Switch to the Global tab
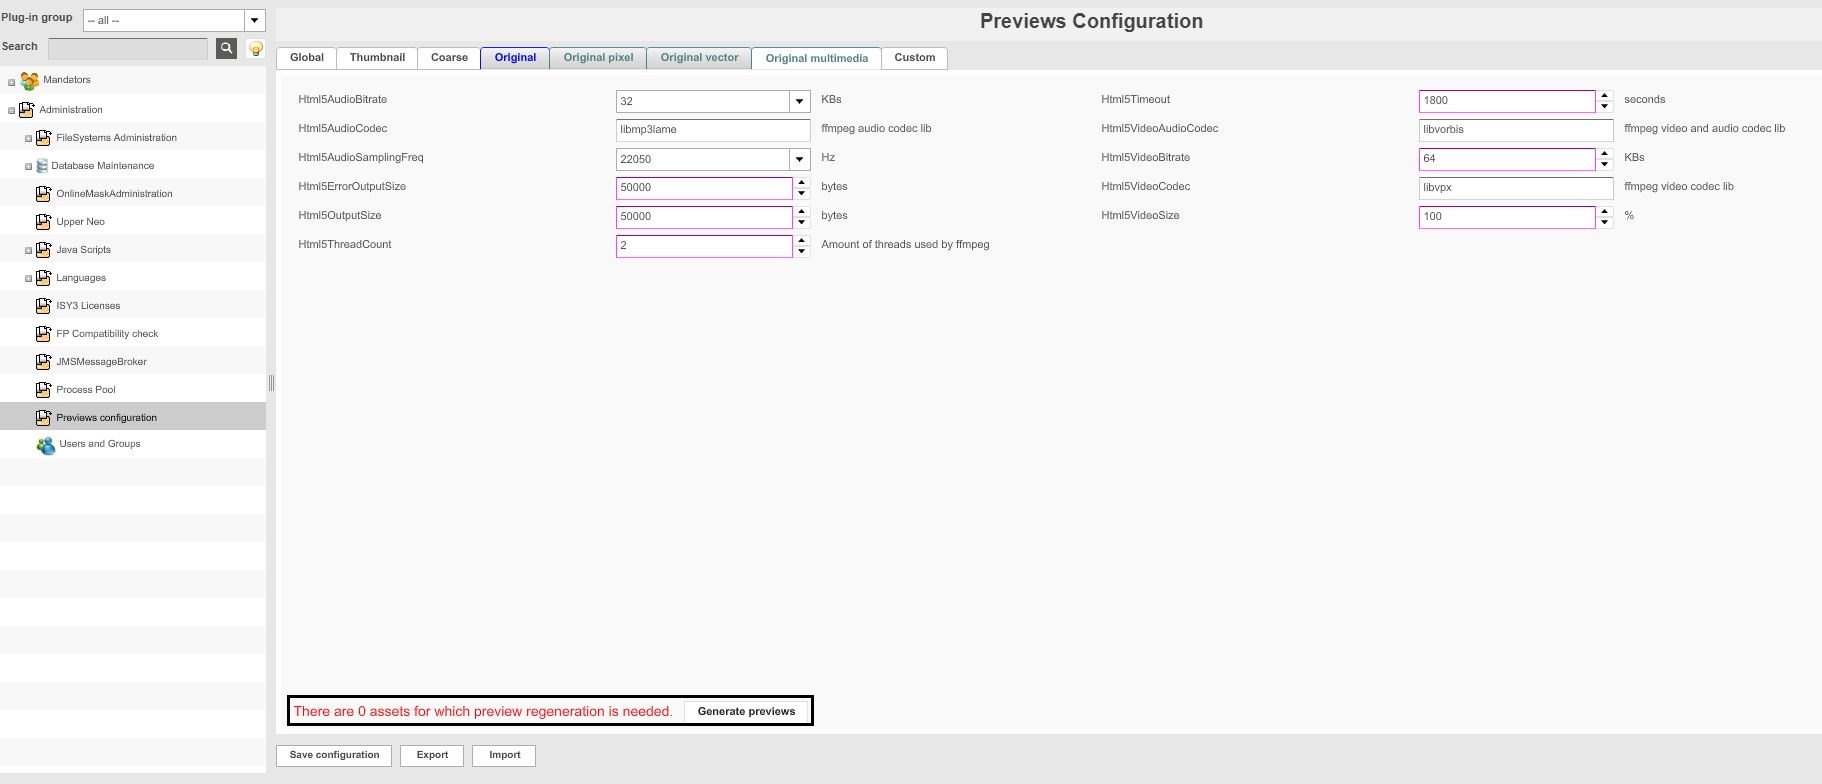 tap(306, 58)
